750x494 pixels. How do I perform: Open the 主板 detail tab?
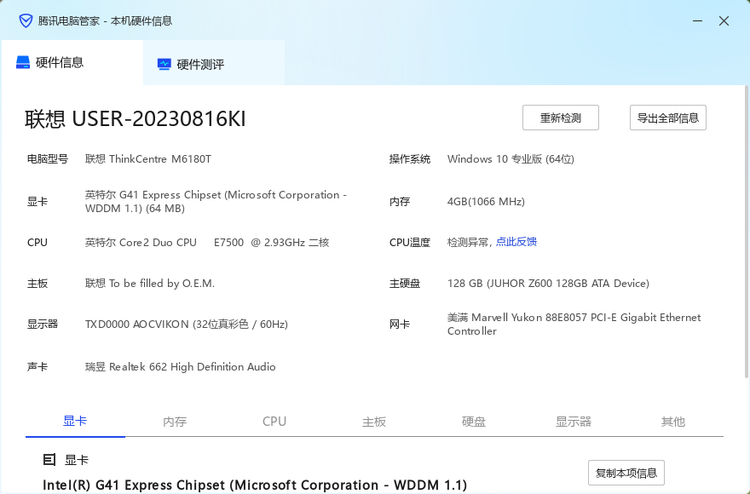coord(374,422)
